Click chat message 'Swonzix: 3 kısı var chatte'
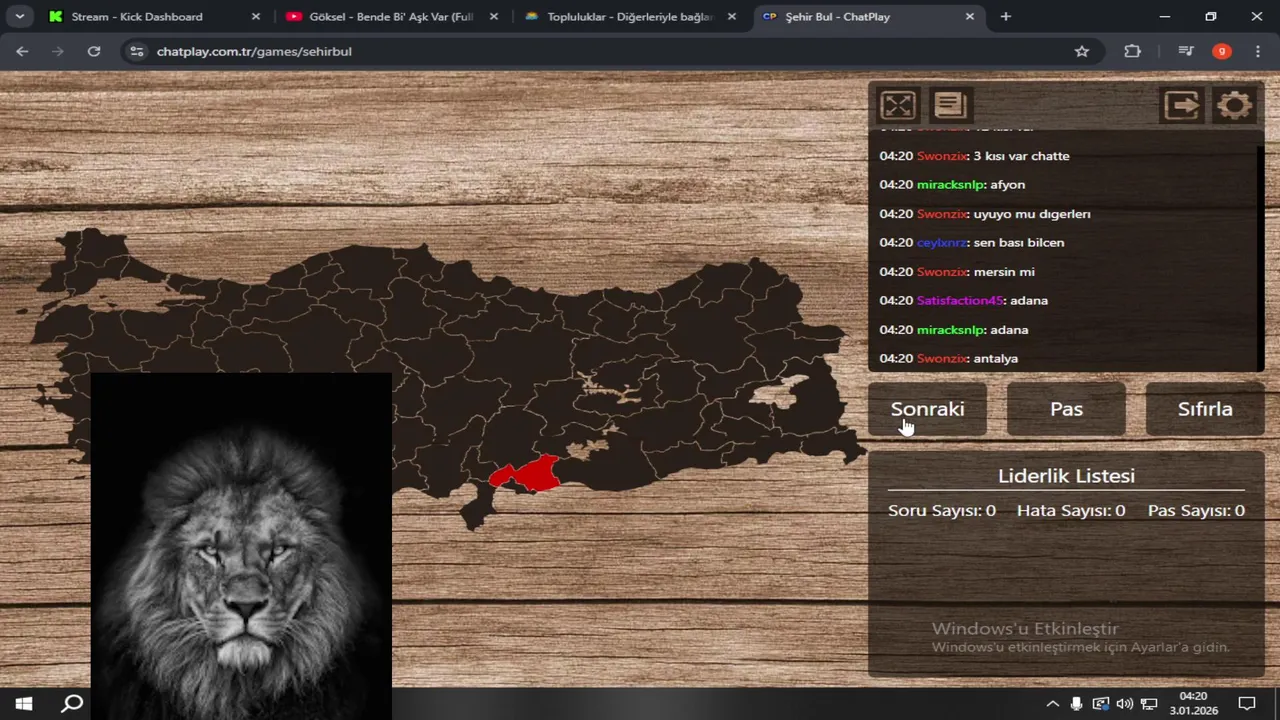 point(974,156)
